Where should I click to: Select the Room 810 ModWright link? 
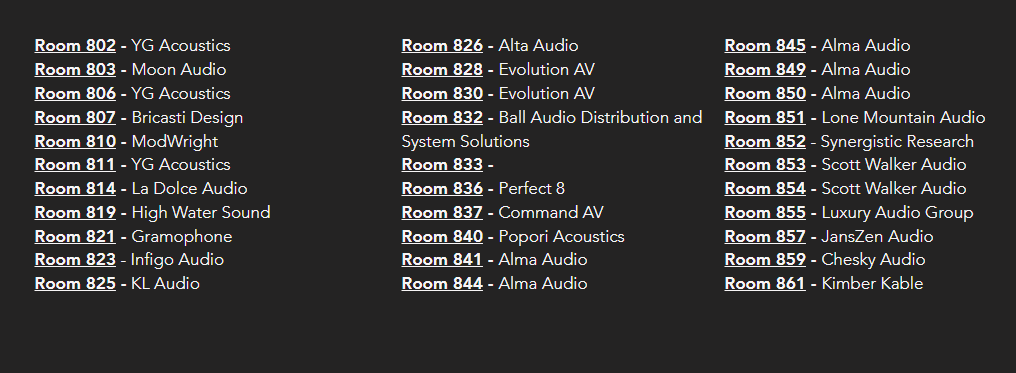pos(75,142)
